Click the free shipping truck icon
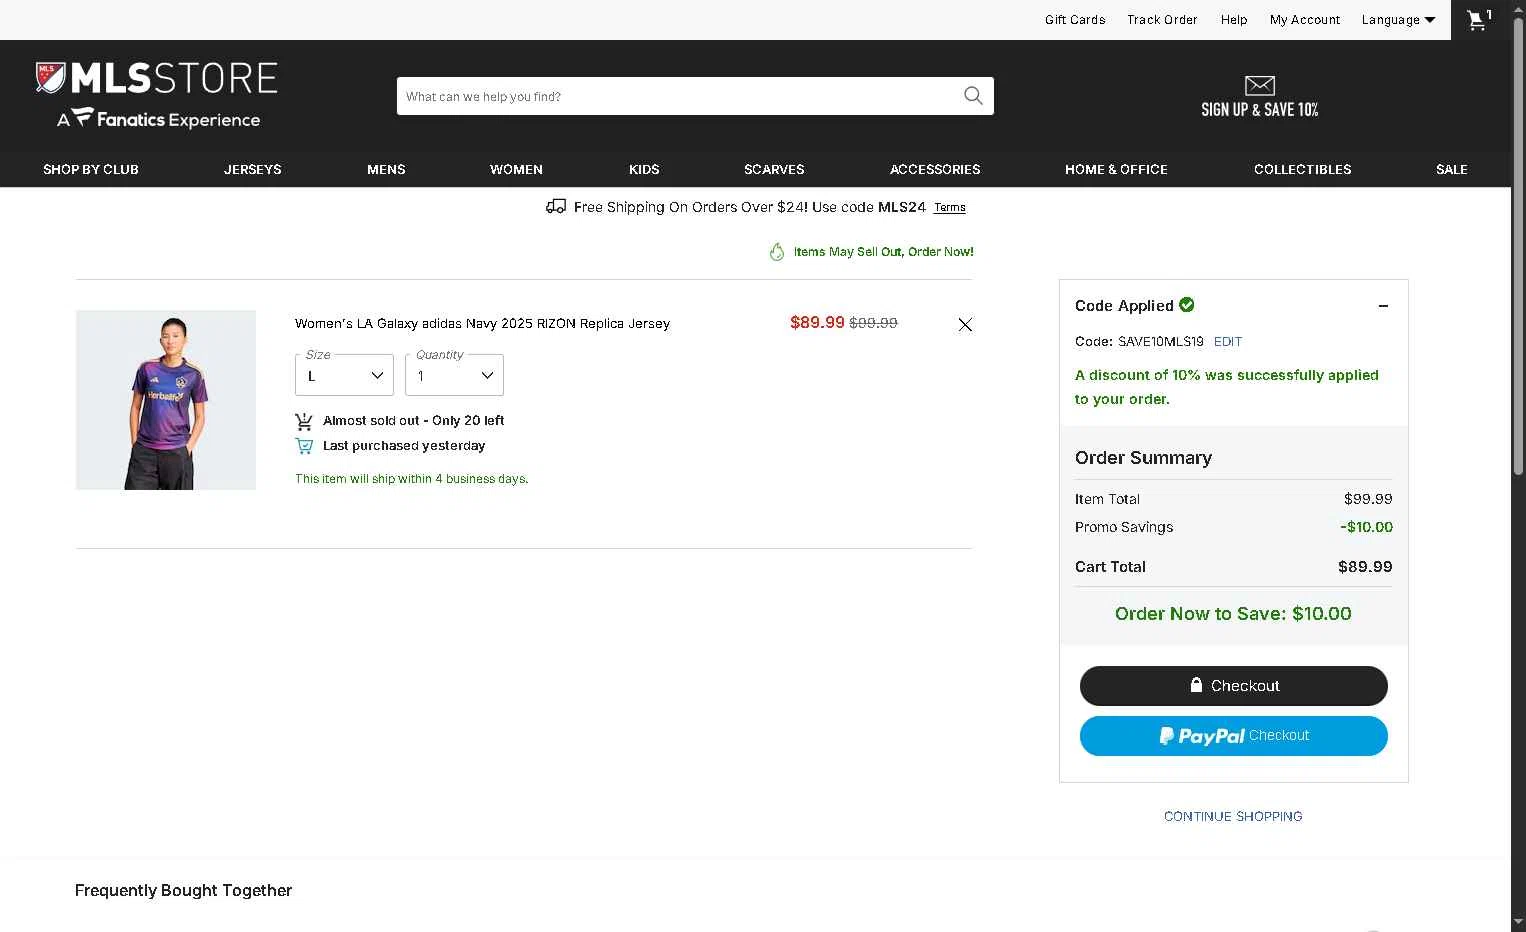This screenshot has height=932, width=1526. pyautogui.click(x=556, y=206)
